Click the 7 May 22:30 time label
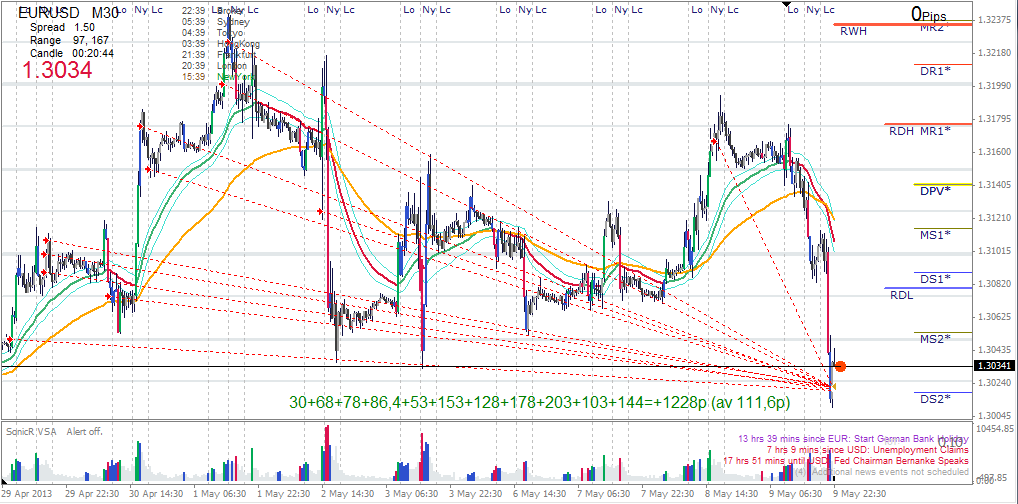 pos(666,494)
